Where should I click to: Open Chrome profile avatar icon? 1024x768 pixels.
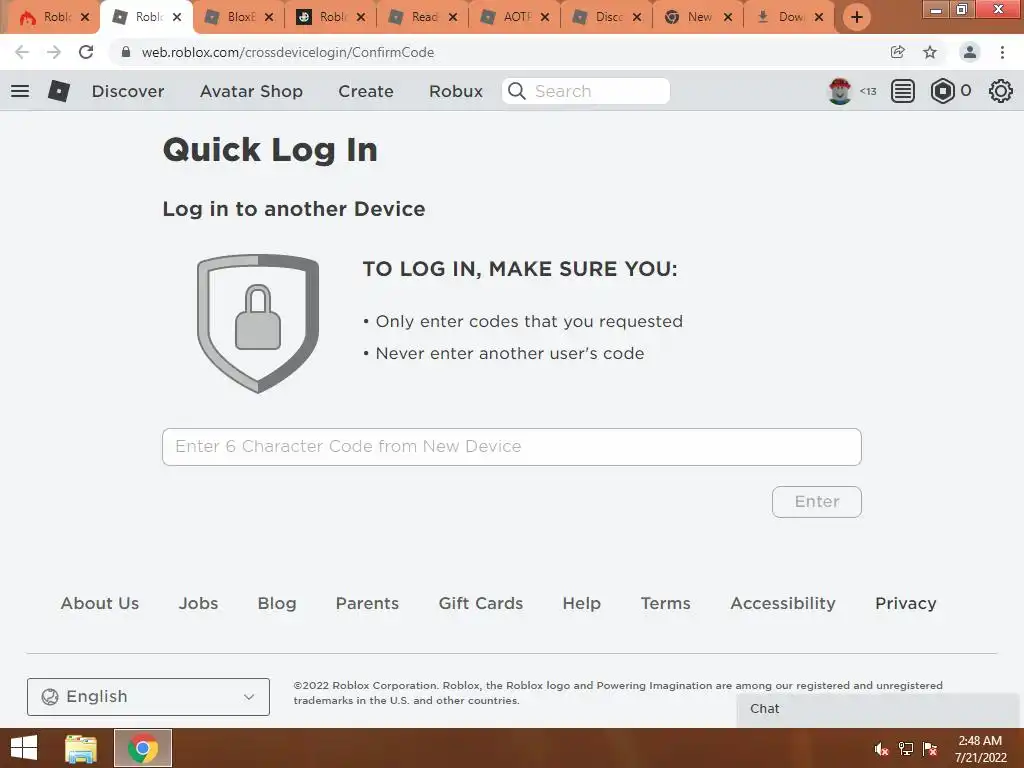click(970, 52)
